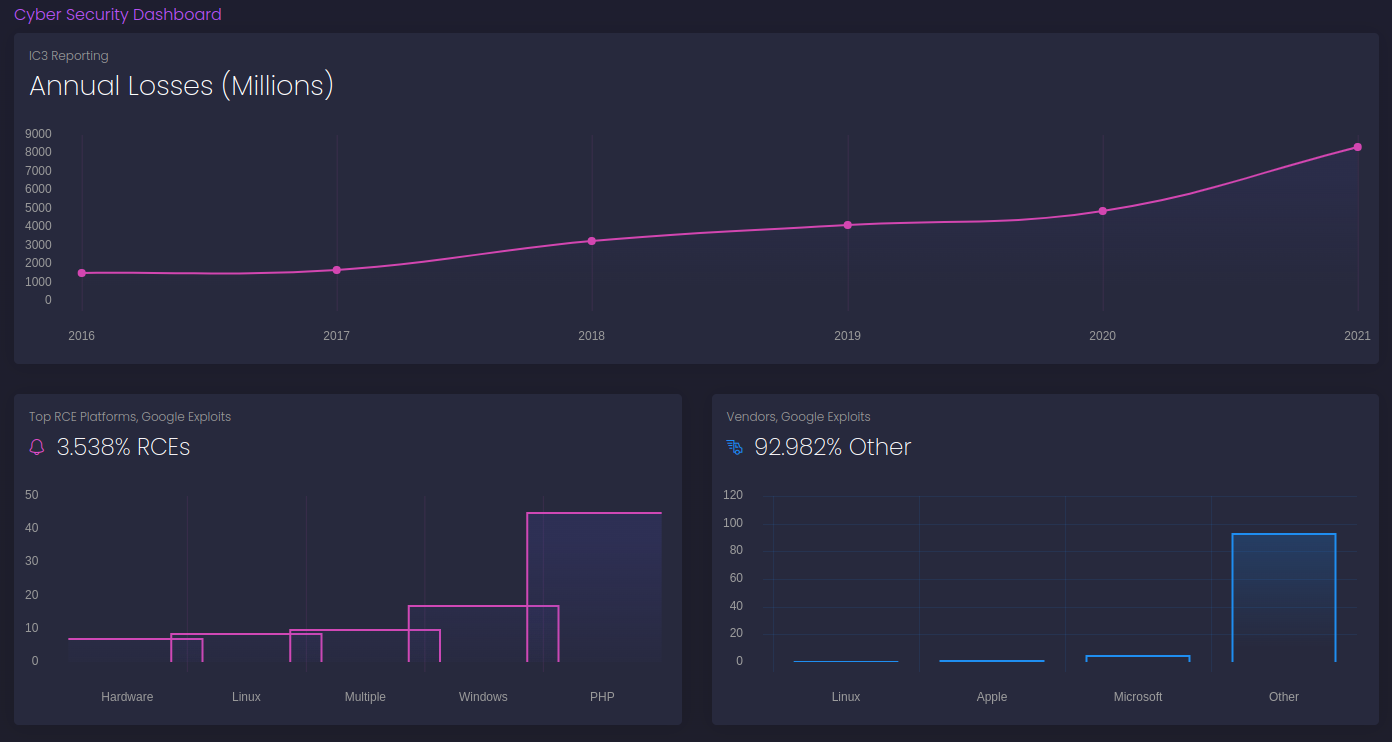
Task: Select the 2018 point on the losses chart
Action: pyautogui.click(x=591, y=240)
